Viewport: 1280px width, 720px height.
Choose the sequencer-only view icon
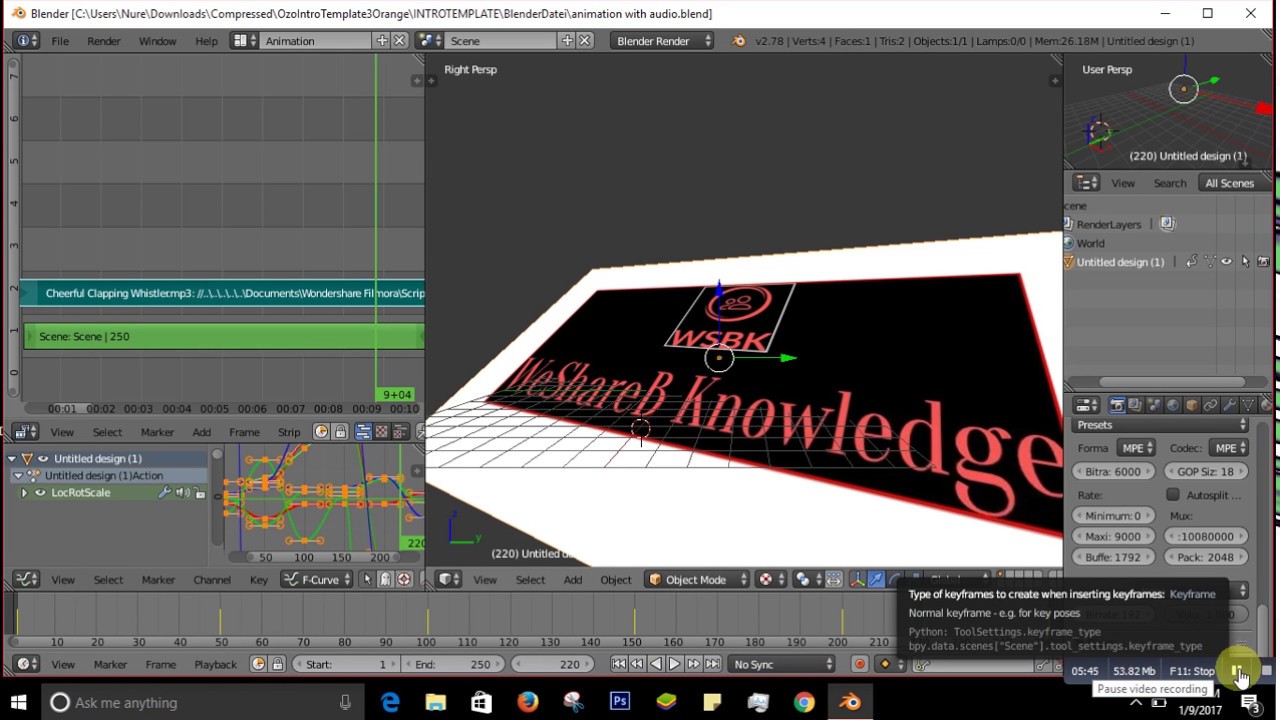[363, 432]
